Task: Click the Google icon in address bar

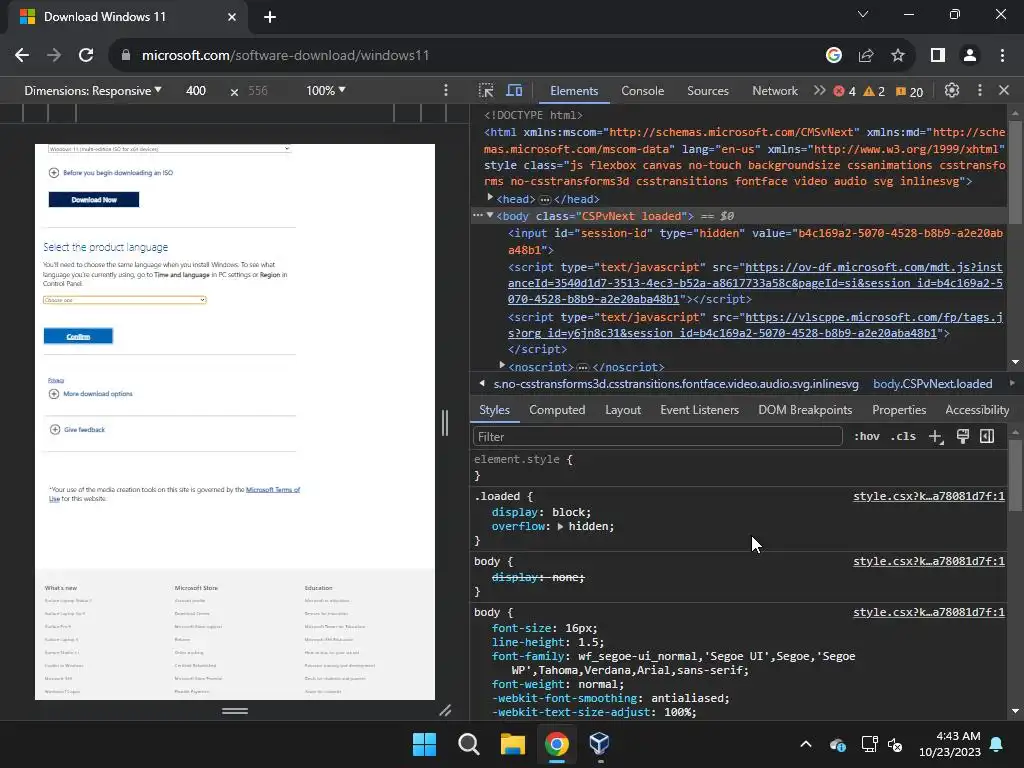Action: 833,56
